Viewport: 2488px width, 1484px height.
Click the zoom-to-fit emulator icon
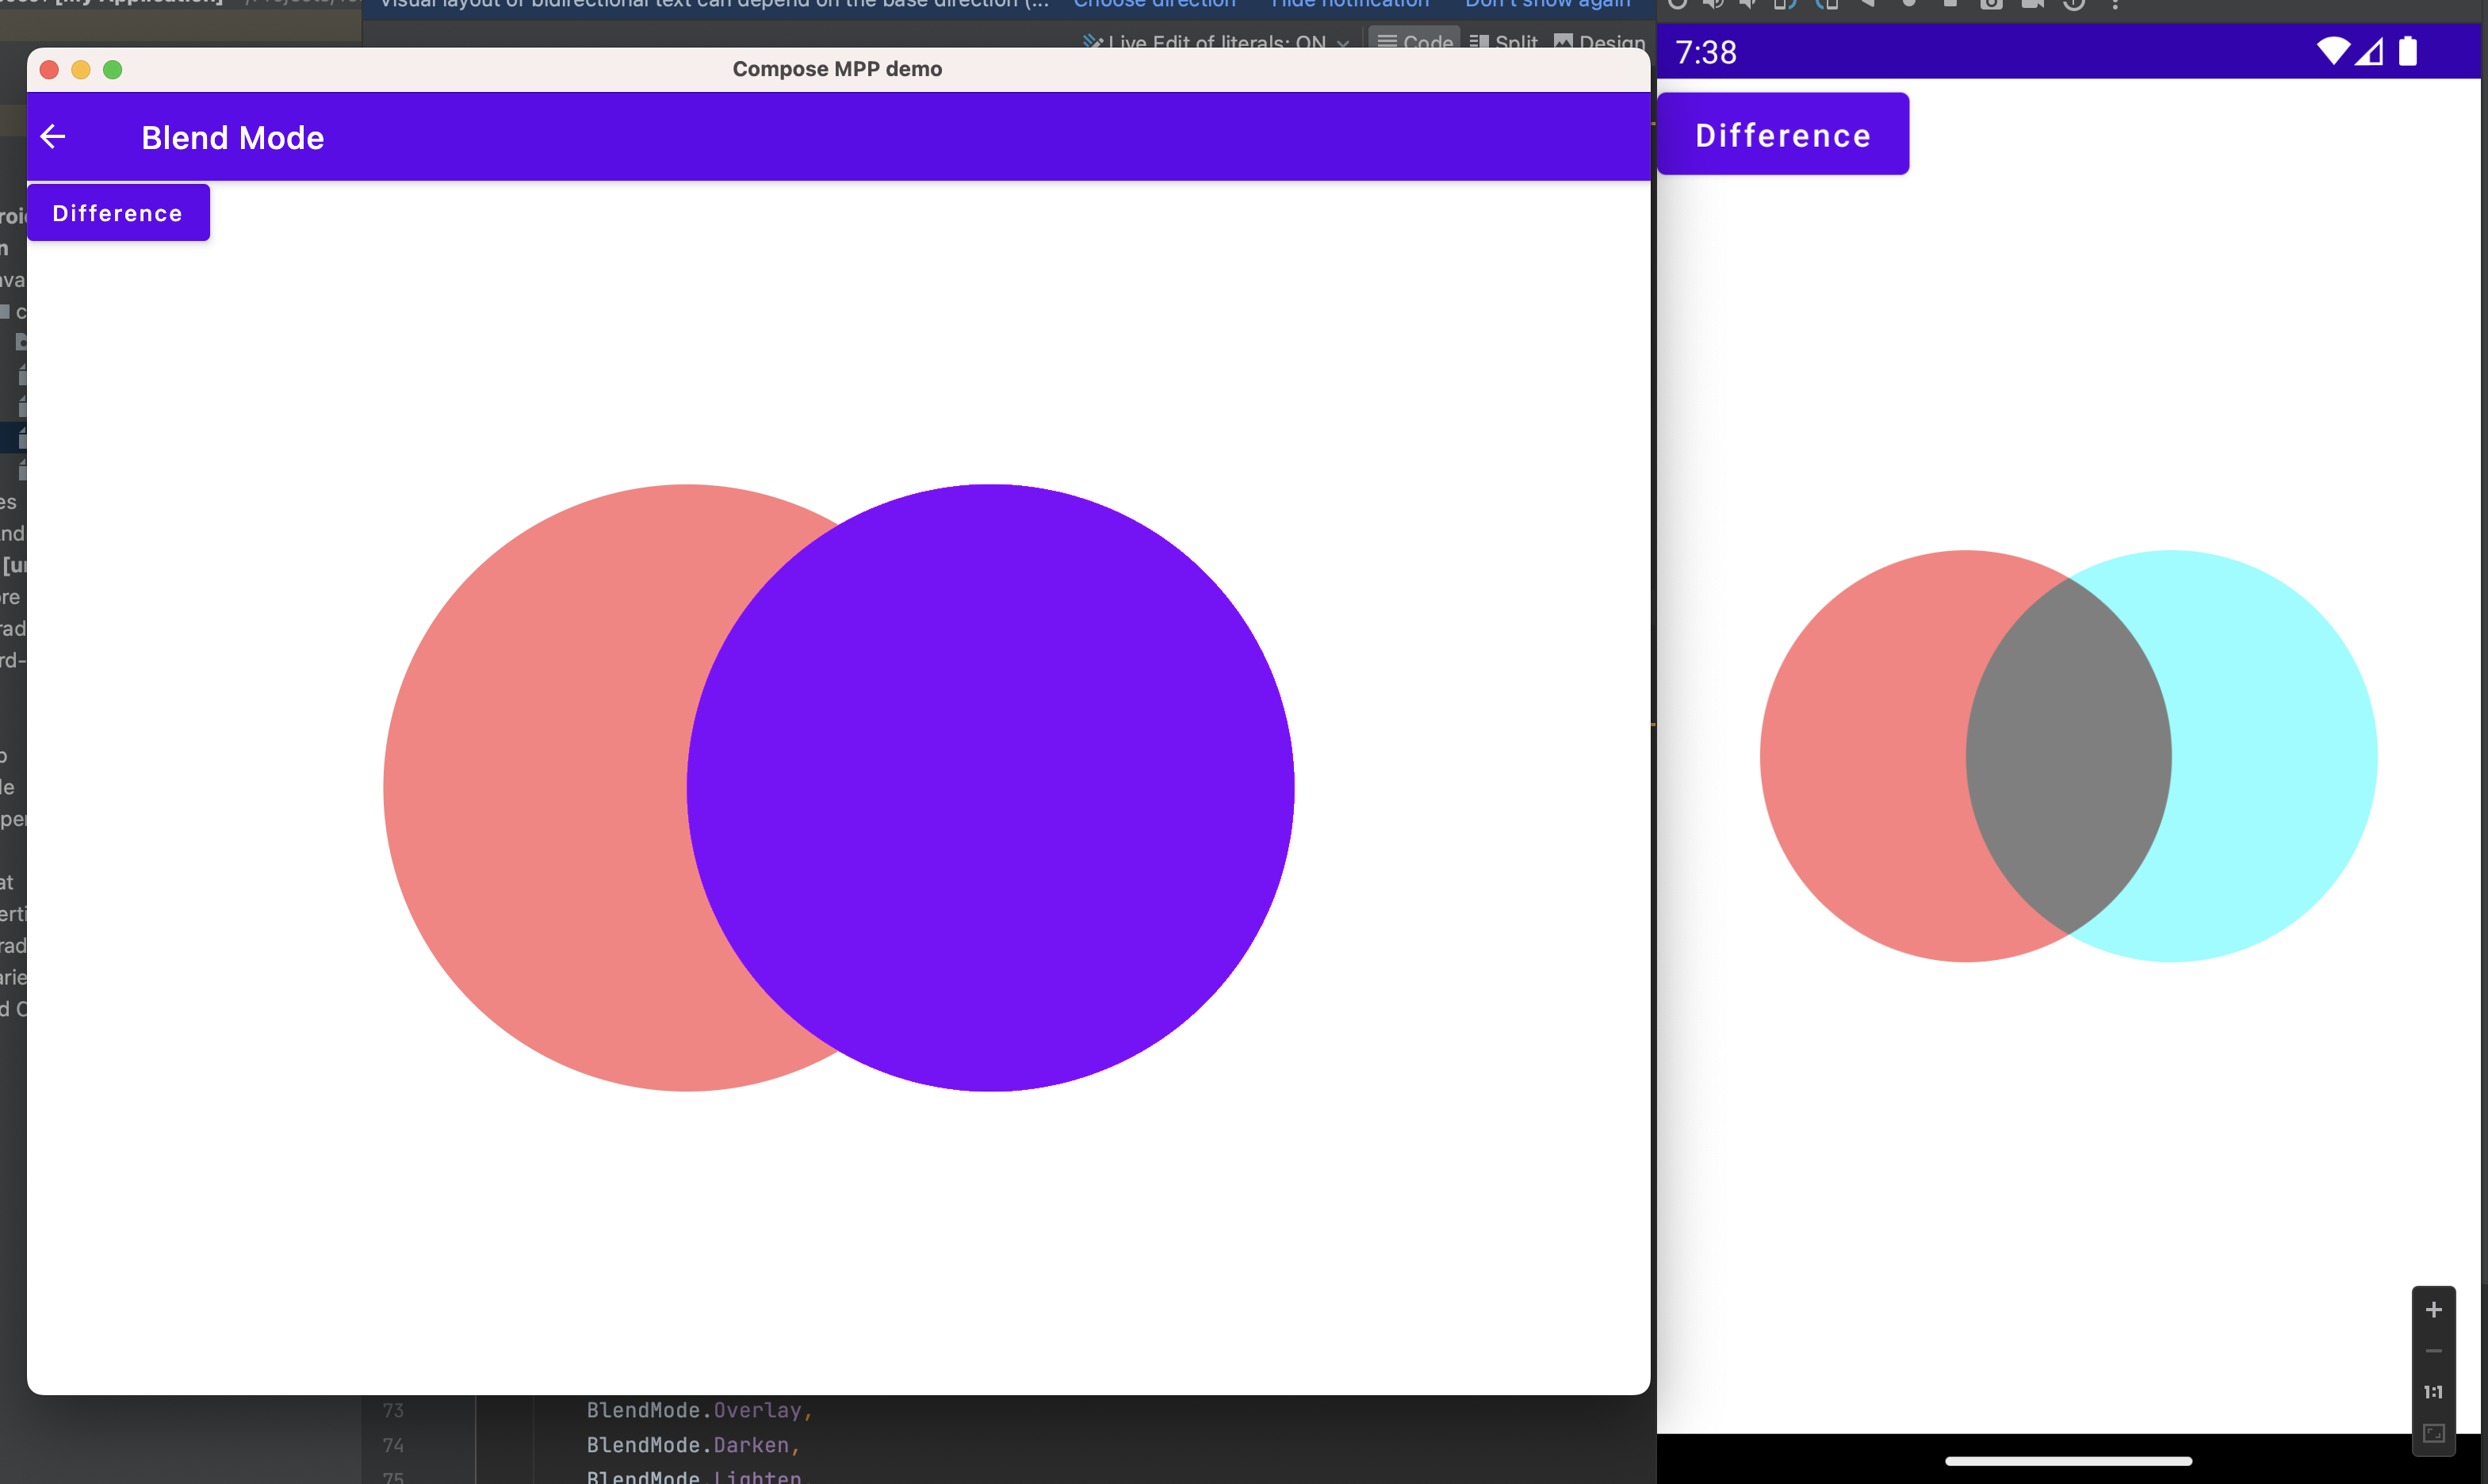pyautogui.click(x=2433, y=1433)
